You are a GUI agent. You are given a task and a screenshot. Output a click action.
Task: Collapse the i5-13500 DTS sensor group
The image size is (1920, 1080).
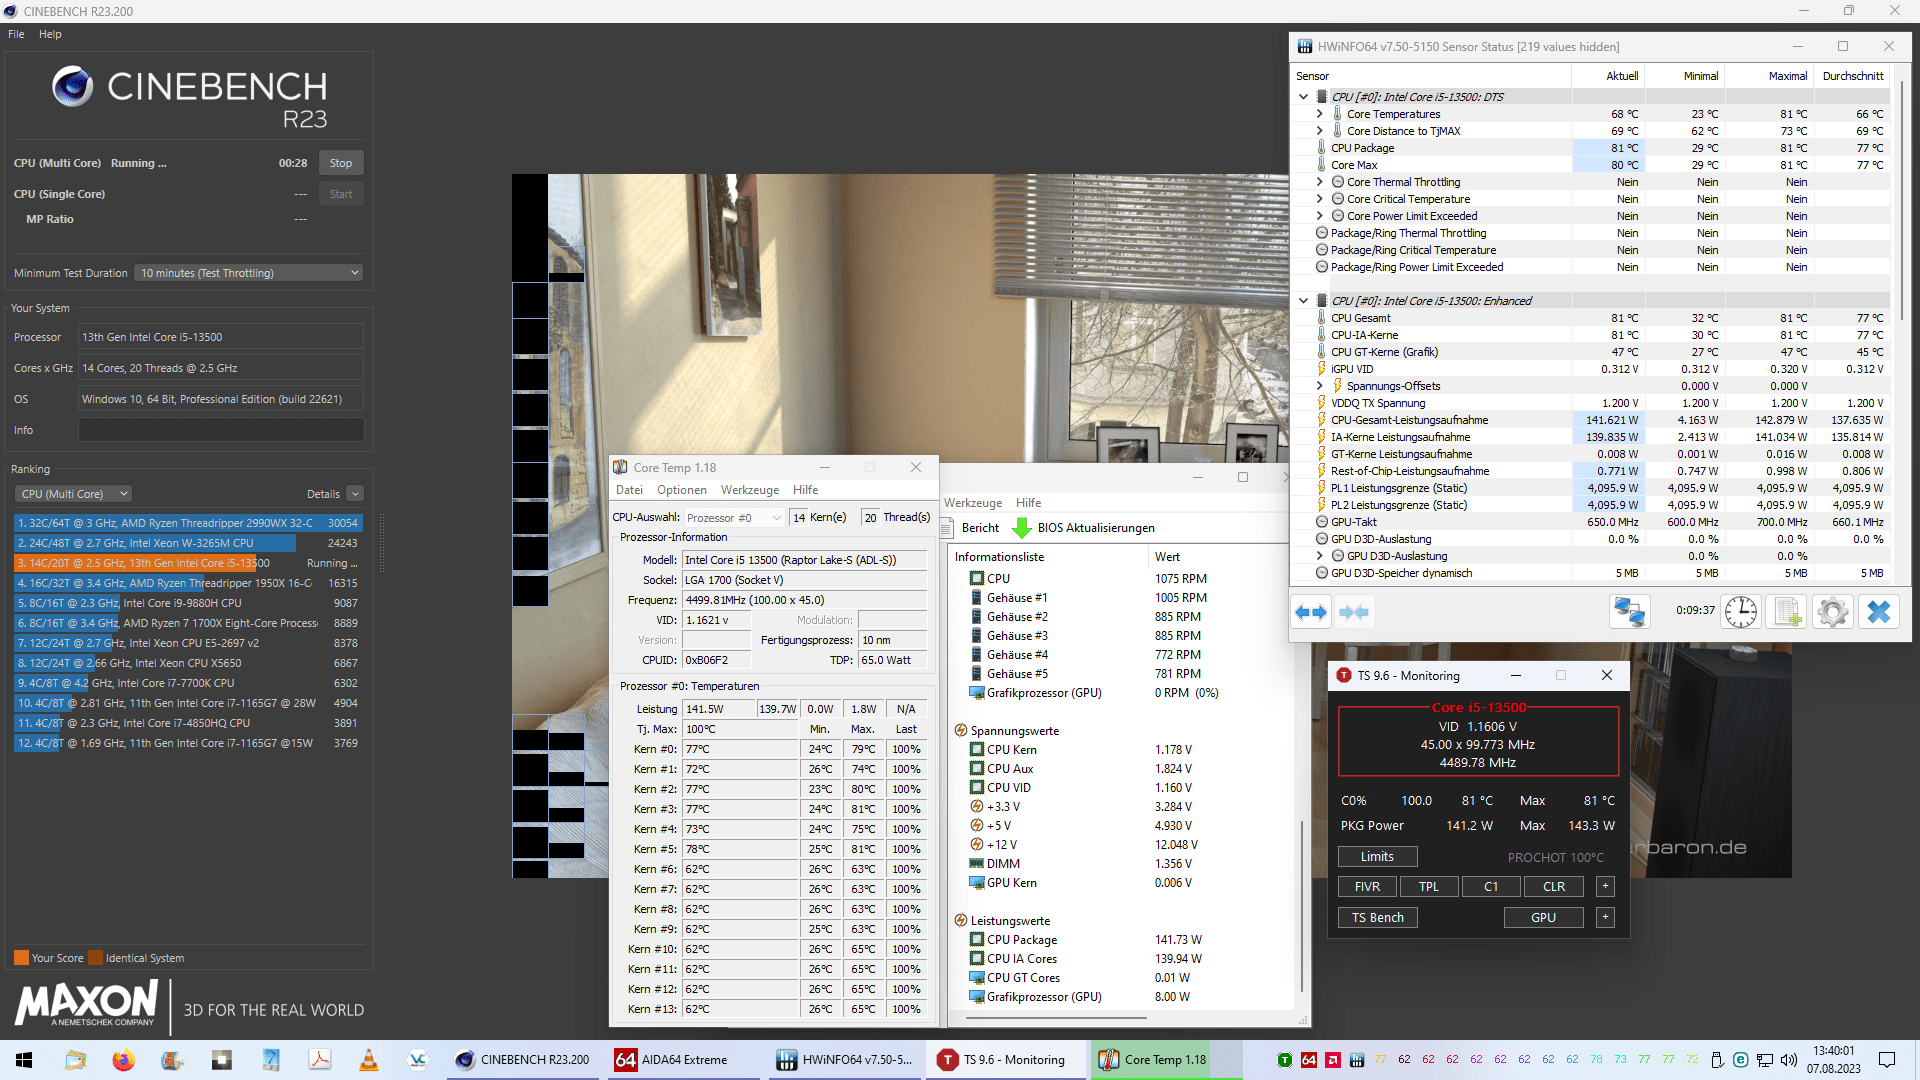coord(1303,97)
